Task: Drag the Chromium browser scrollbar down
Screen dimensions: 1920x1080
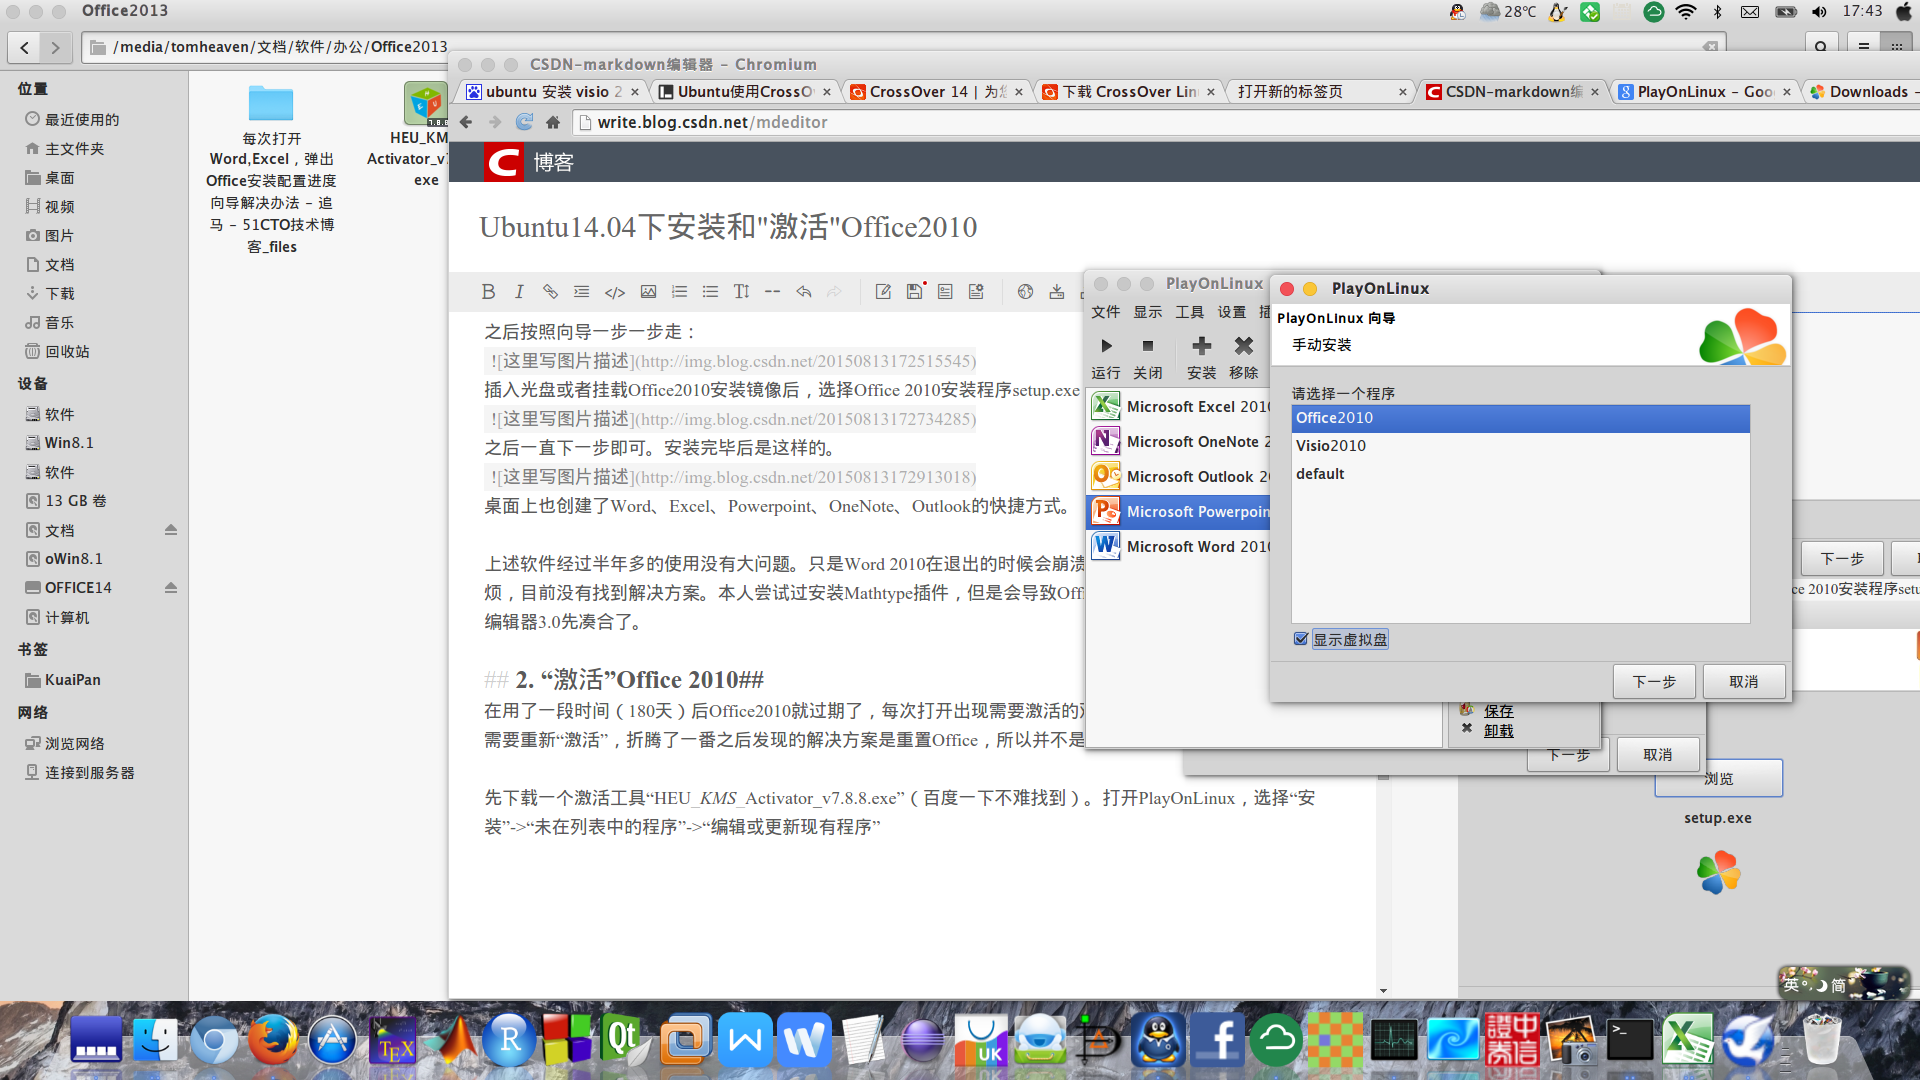Action: point(1382,990)
